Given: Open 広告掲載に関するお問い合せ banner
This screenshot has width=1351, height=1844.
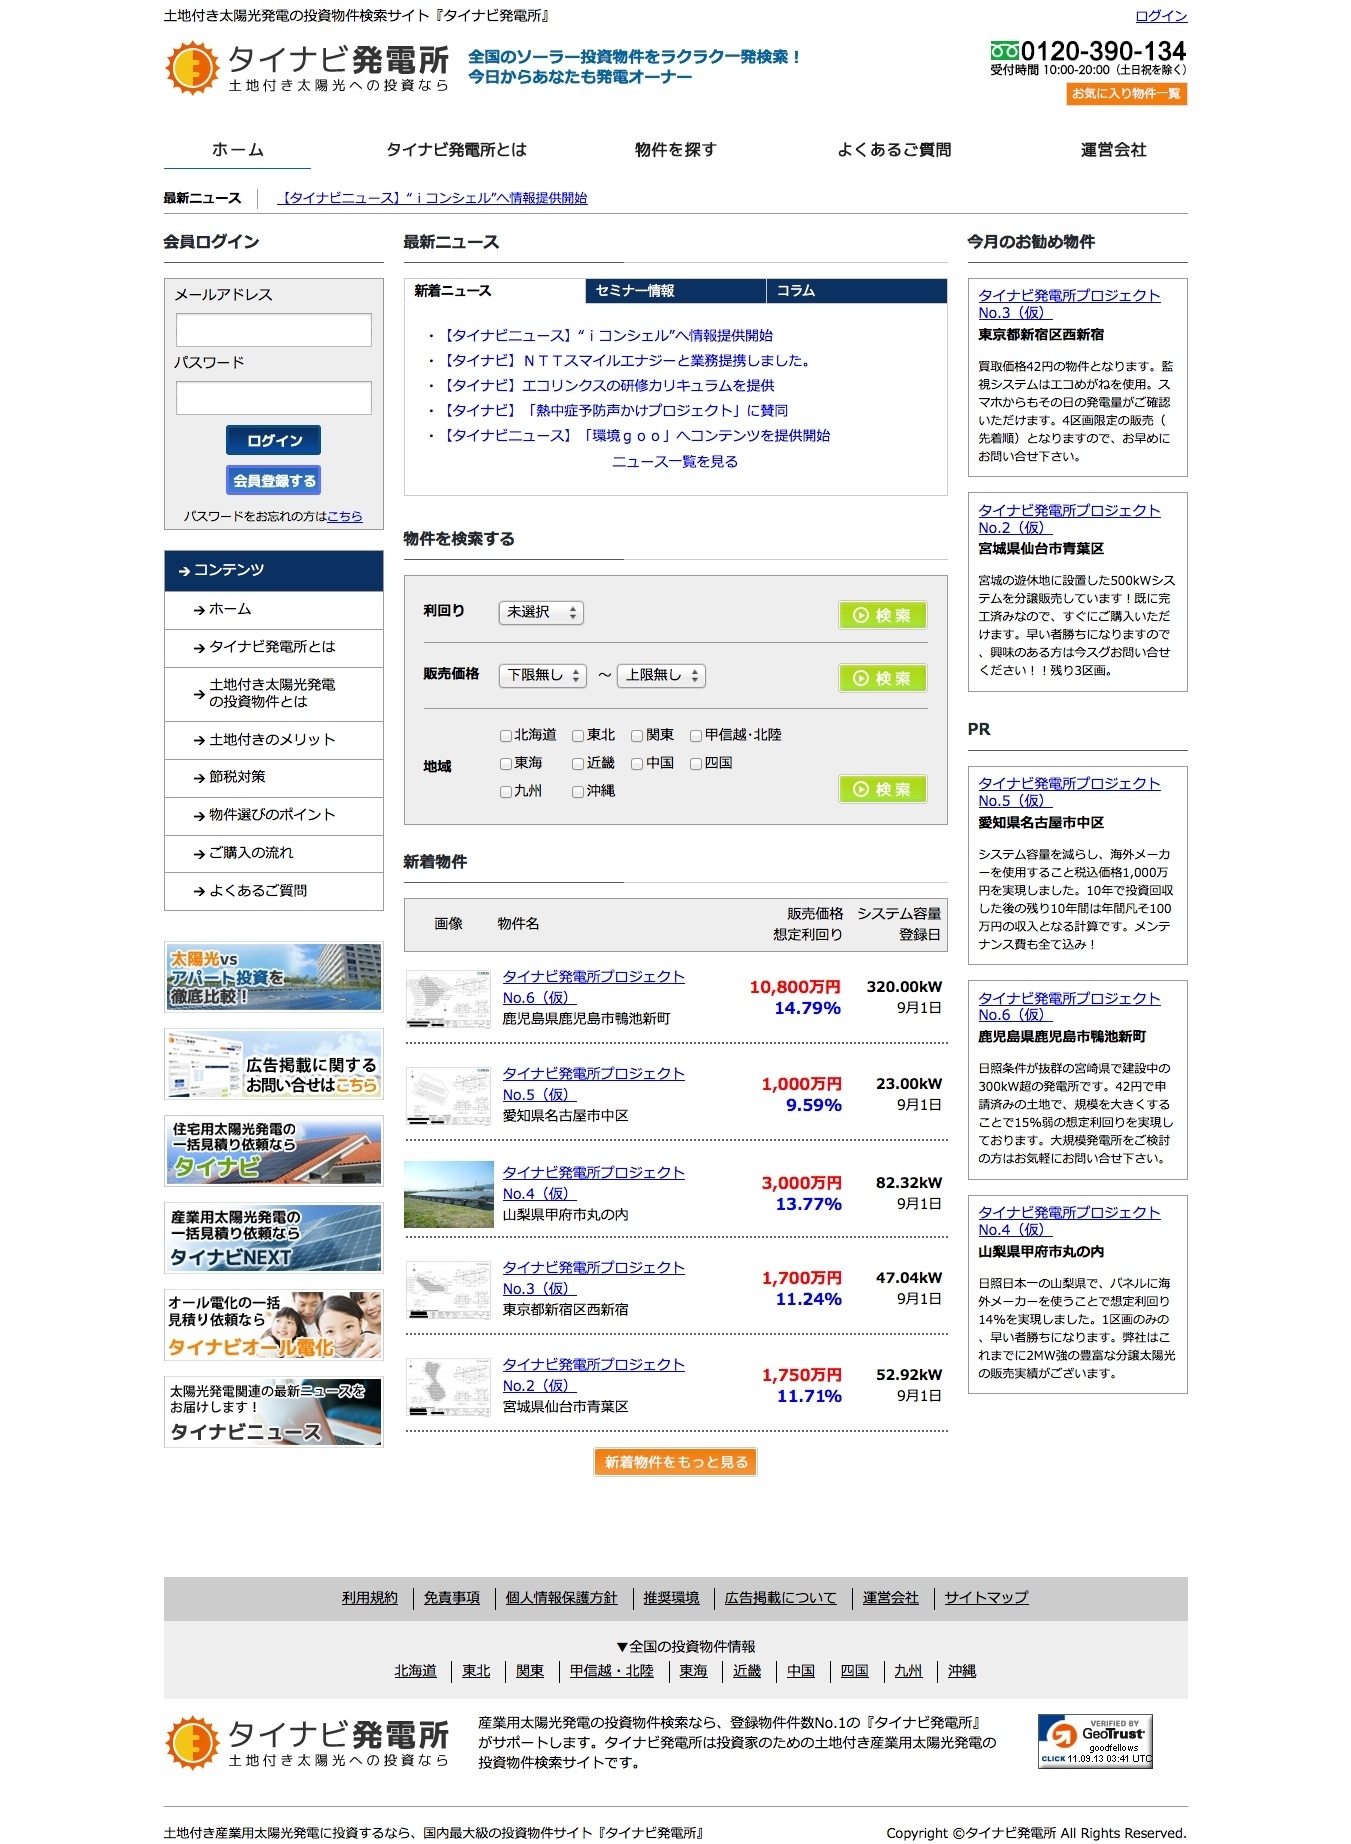Looking at the screenshot, I should [273, 1064].
